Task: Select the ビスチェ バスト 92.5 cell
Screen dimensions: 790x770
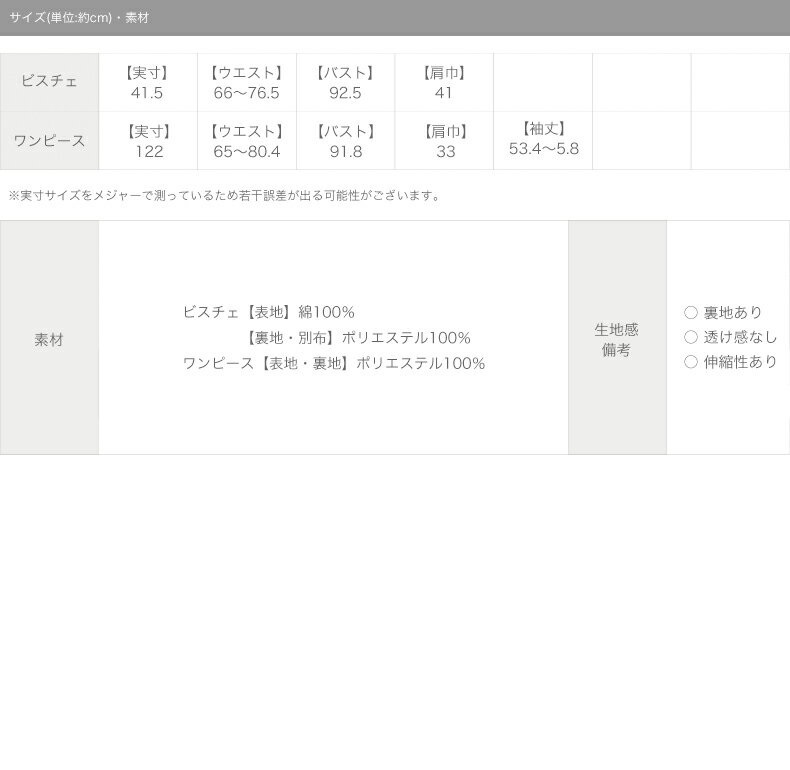Action: pyautogui.click(x=346, y=82)
